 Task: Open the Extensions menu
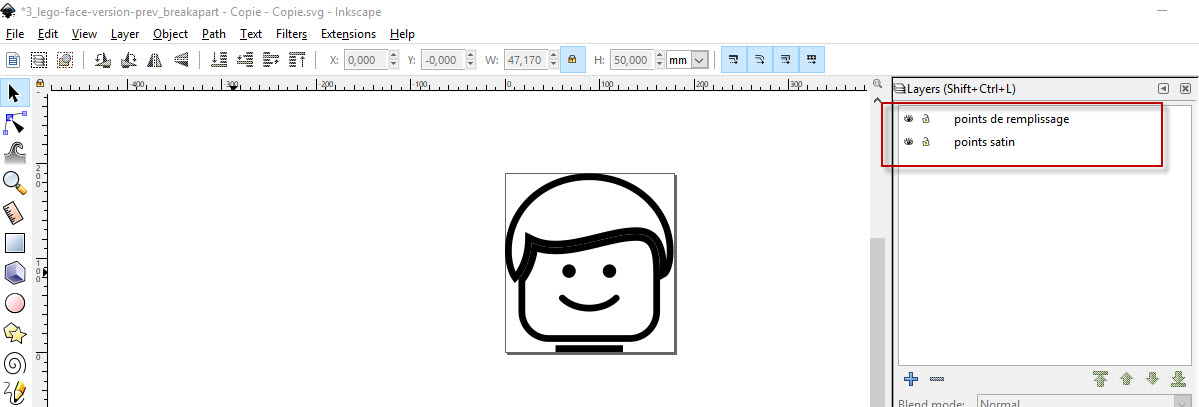point(348,34)
